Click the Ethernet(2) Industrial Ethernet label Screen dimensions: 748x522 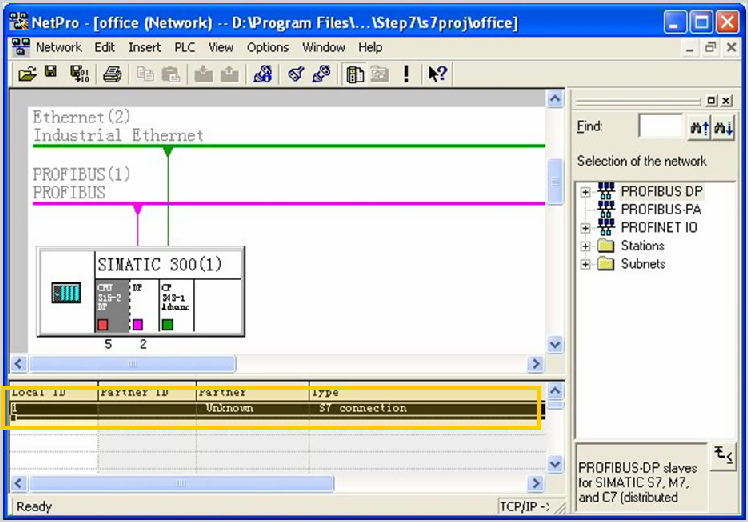click(118, 126)
